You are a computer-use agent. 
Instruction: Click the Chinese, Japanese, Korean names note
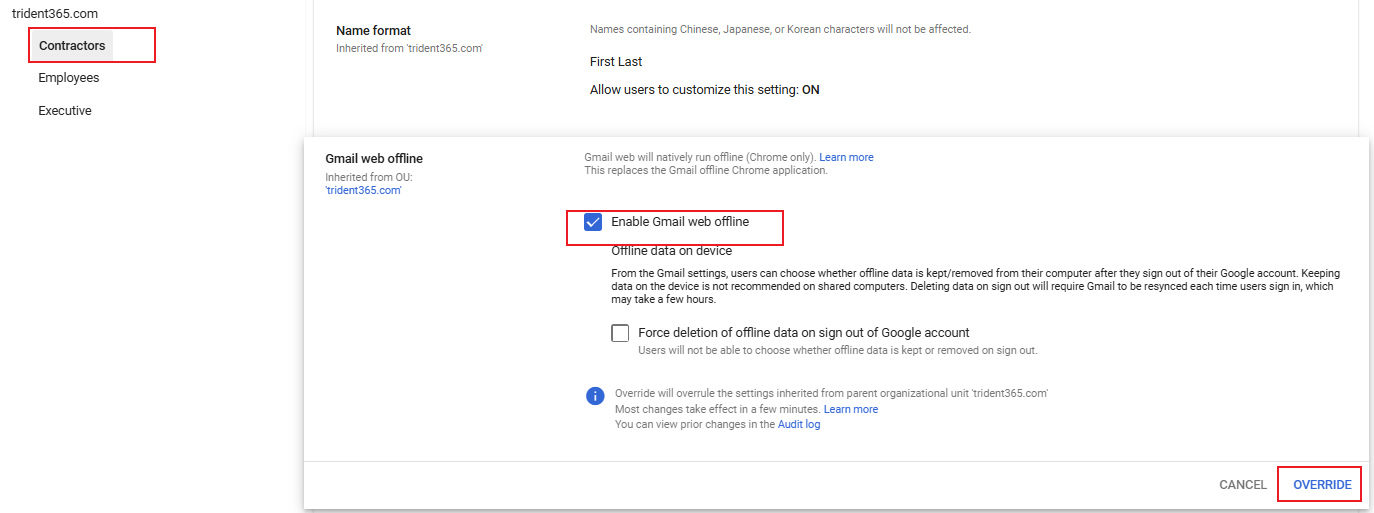point(780,29)
